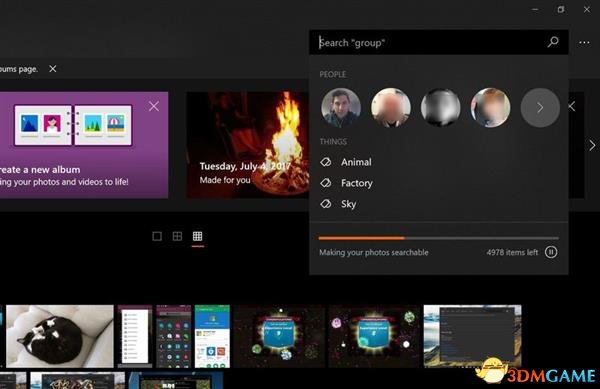This screenshot has width=600, height=389.
Task: Close the Create a new album card
Action: pos(154,106)
